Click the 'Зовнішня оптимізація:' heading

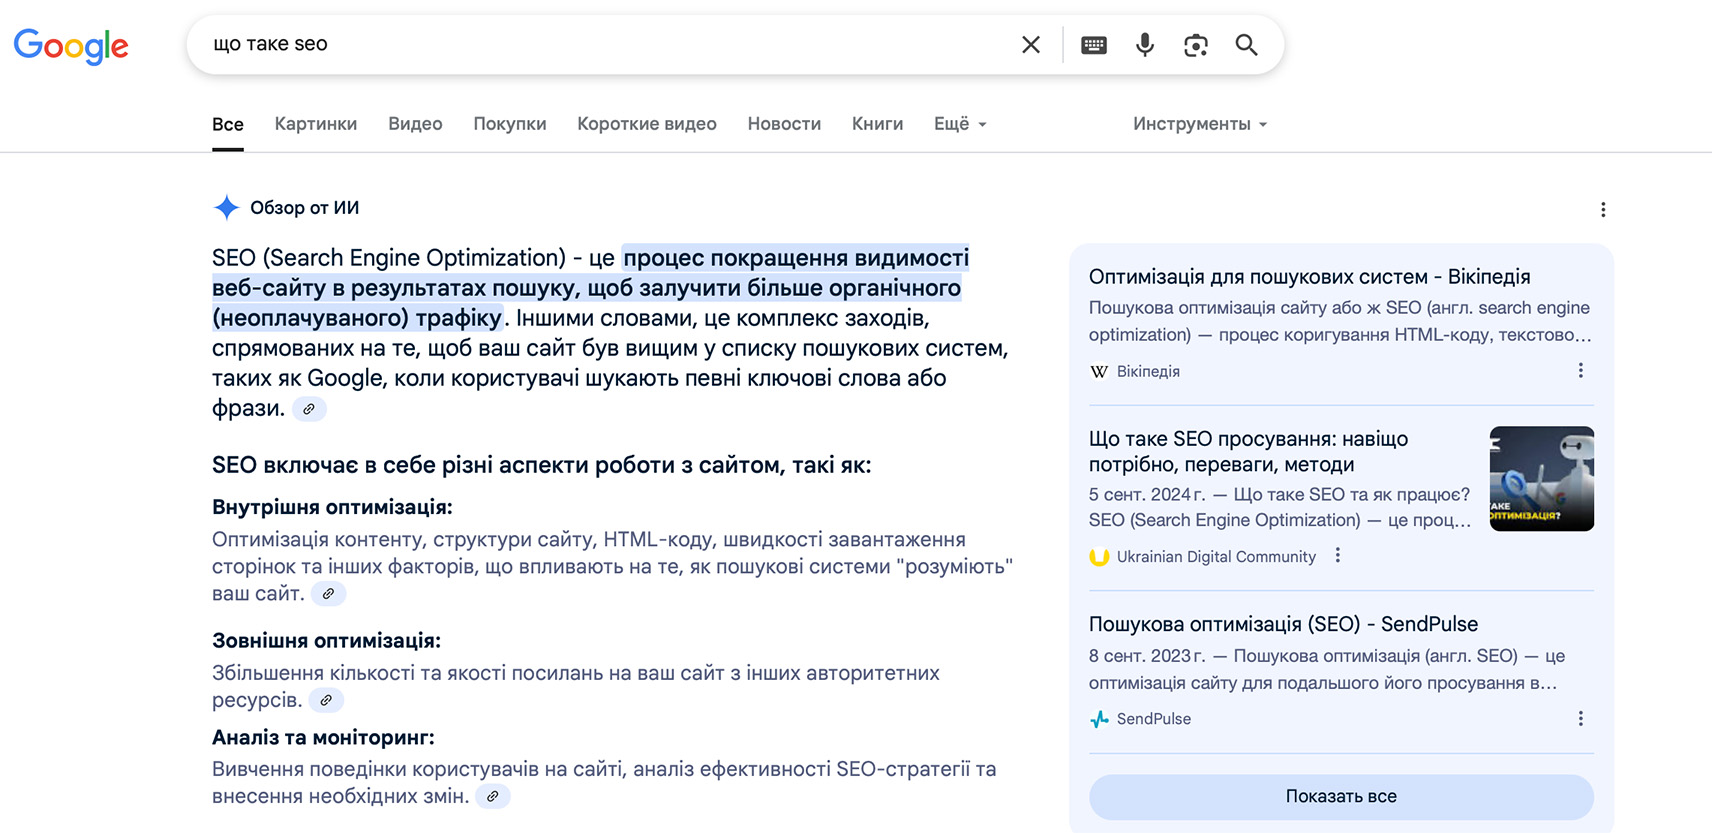point(326,640)
